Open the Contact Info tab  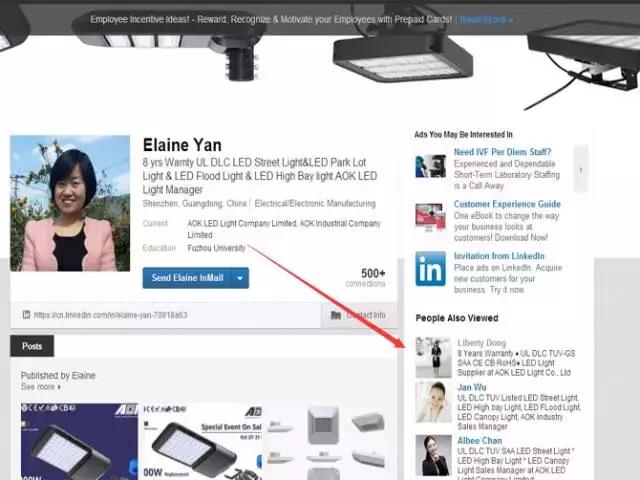[x=359, y=315]
